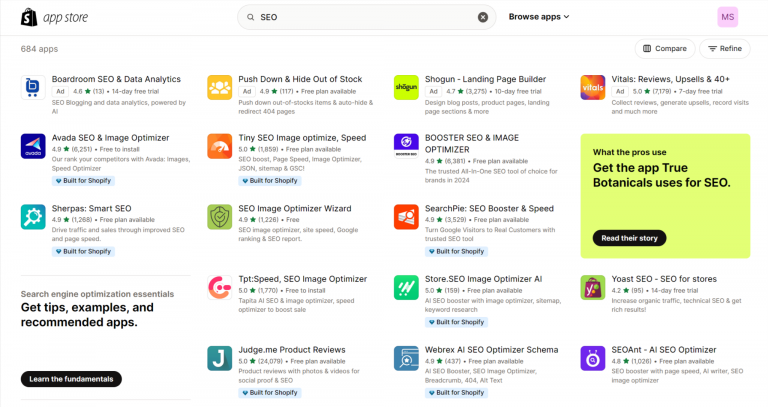The height and width of the screenshot is (407, 768).
Task: Click Built for Shopify badge under SearchPie
Action: 456,251
